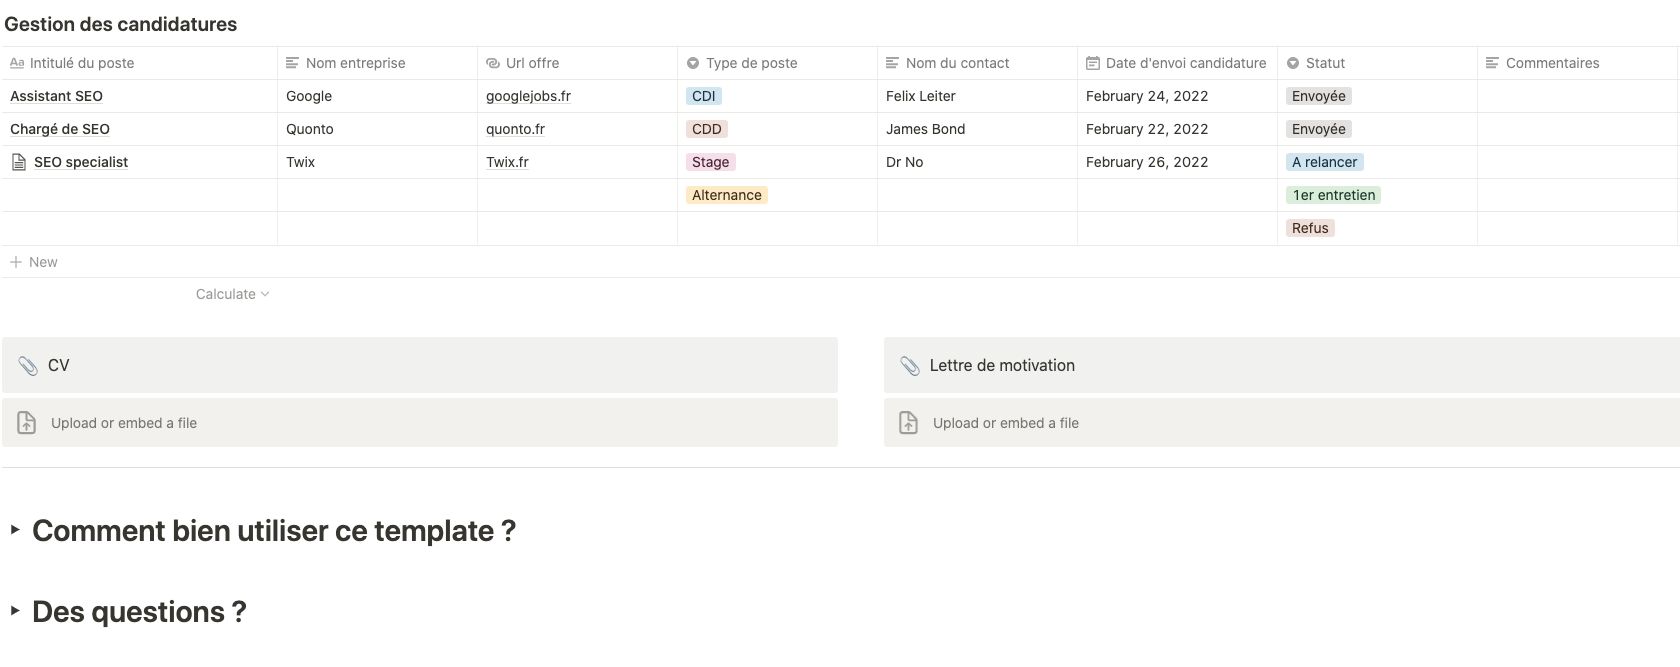This screenshot has width=1680, height=667.
Task: Click the green '1er entretien' status tag
Action: coord(1333,195)
